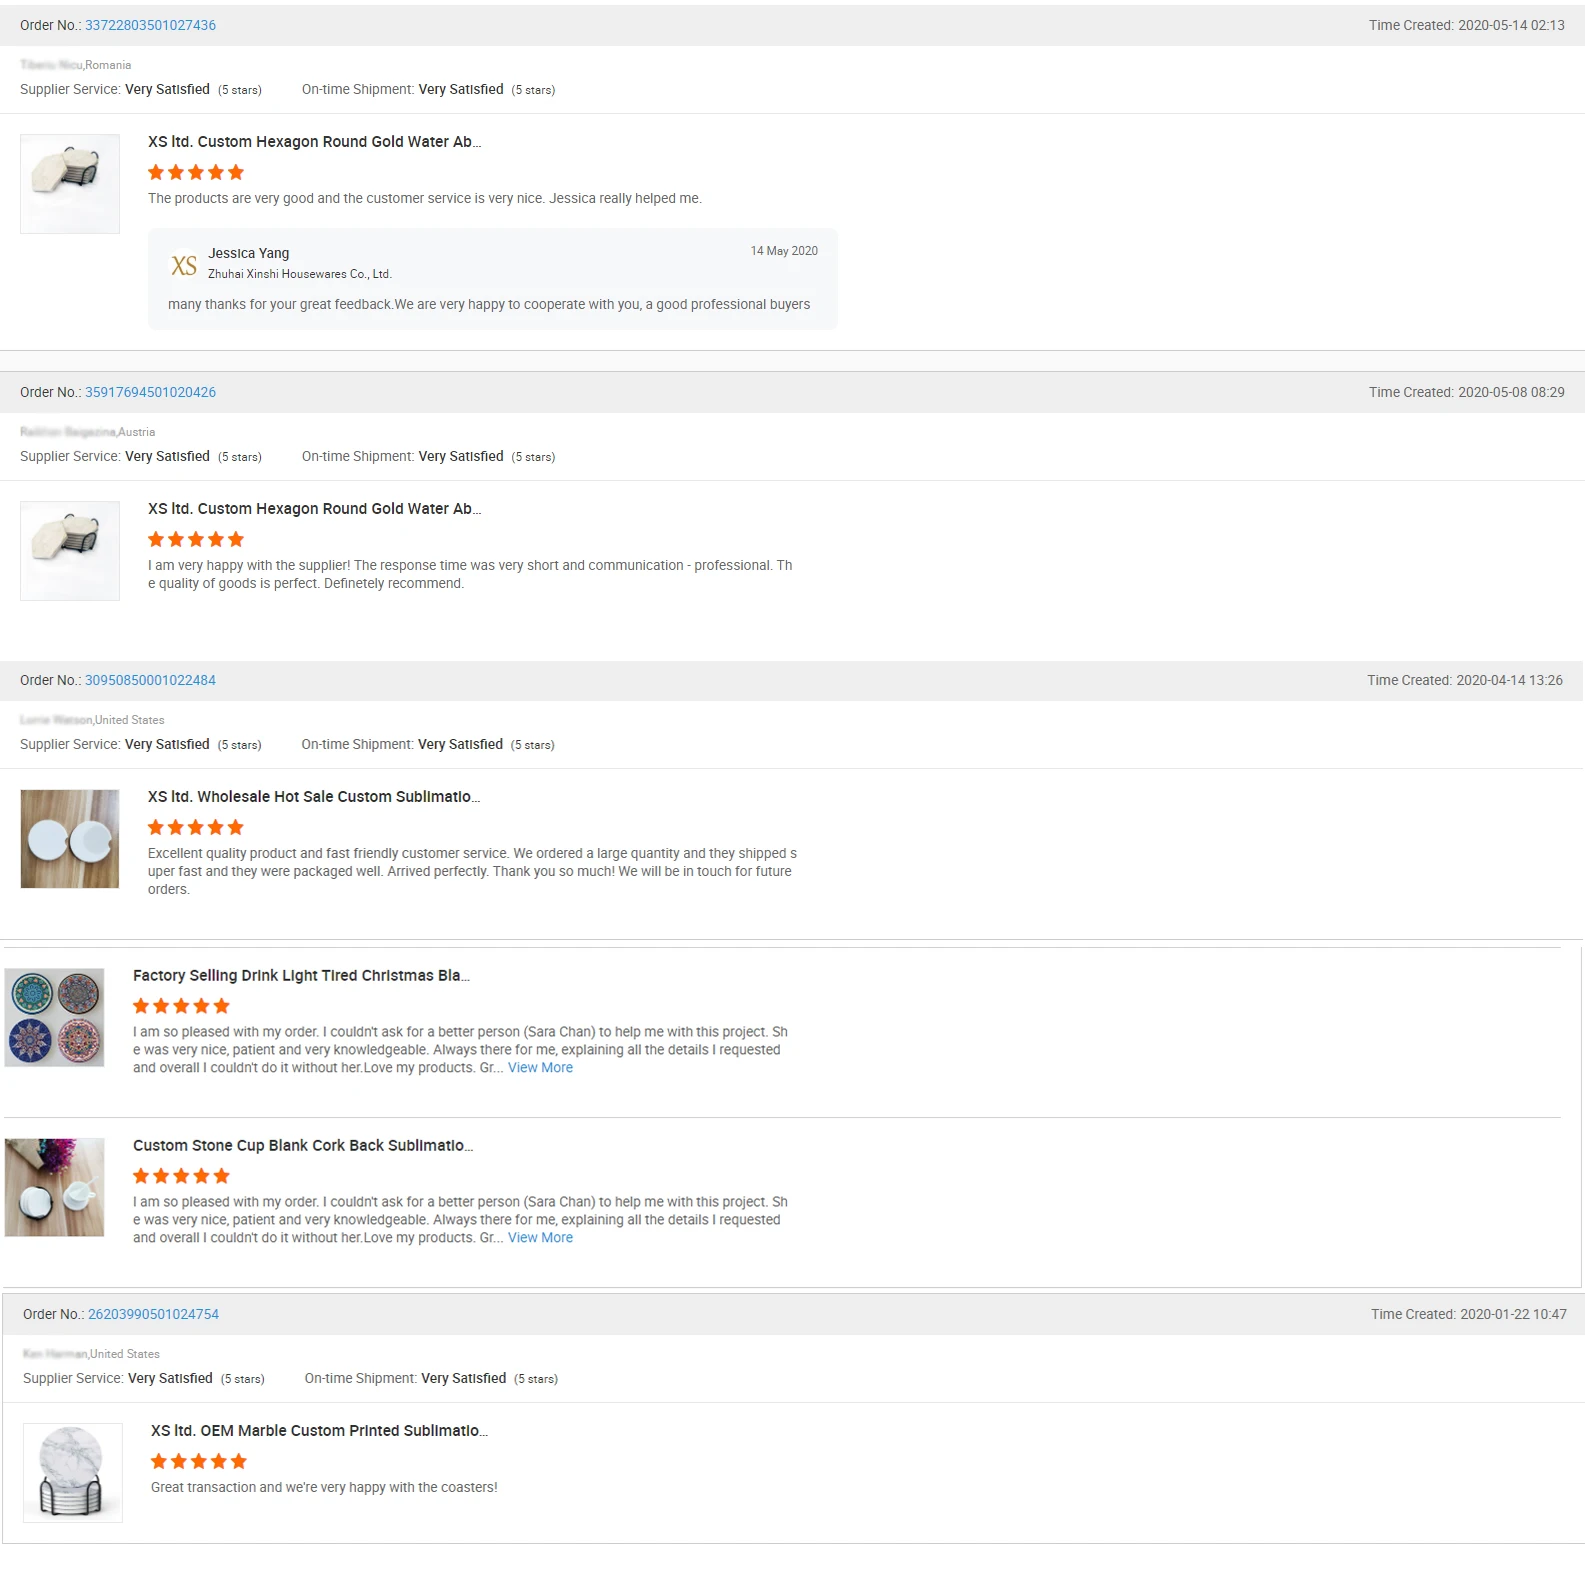Click XS logo icon beside Jessica Yang
Viewport: 1585px width, 1585px height.
184,265
